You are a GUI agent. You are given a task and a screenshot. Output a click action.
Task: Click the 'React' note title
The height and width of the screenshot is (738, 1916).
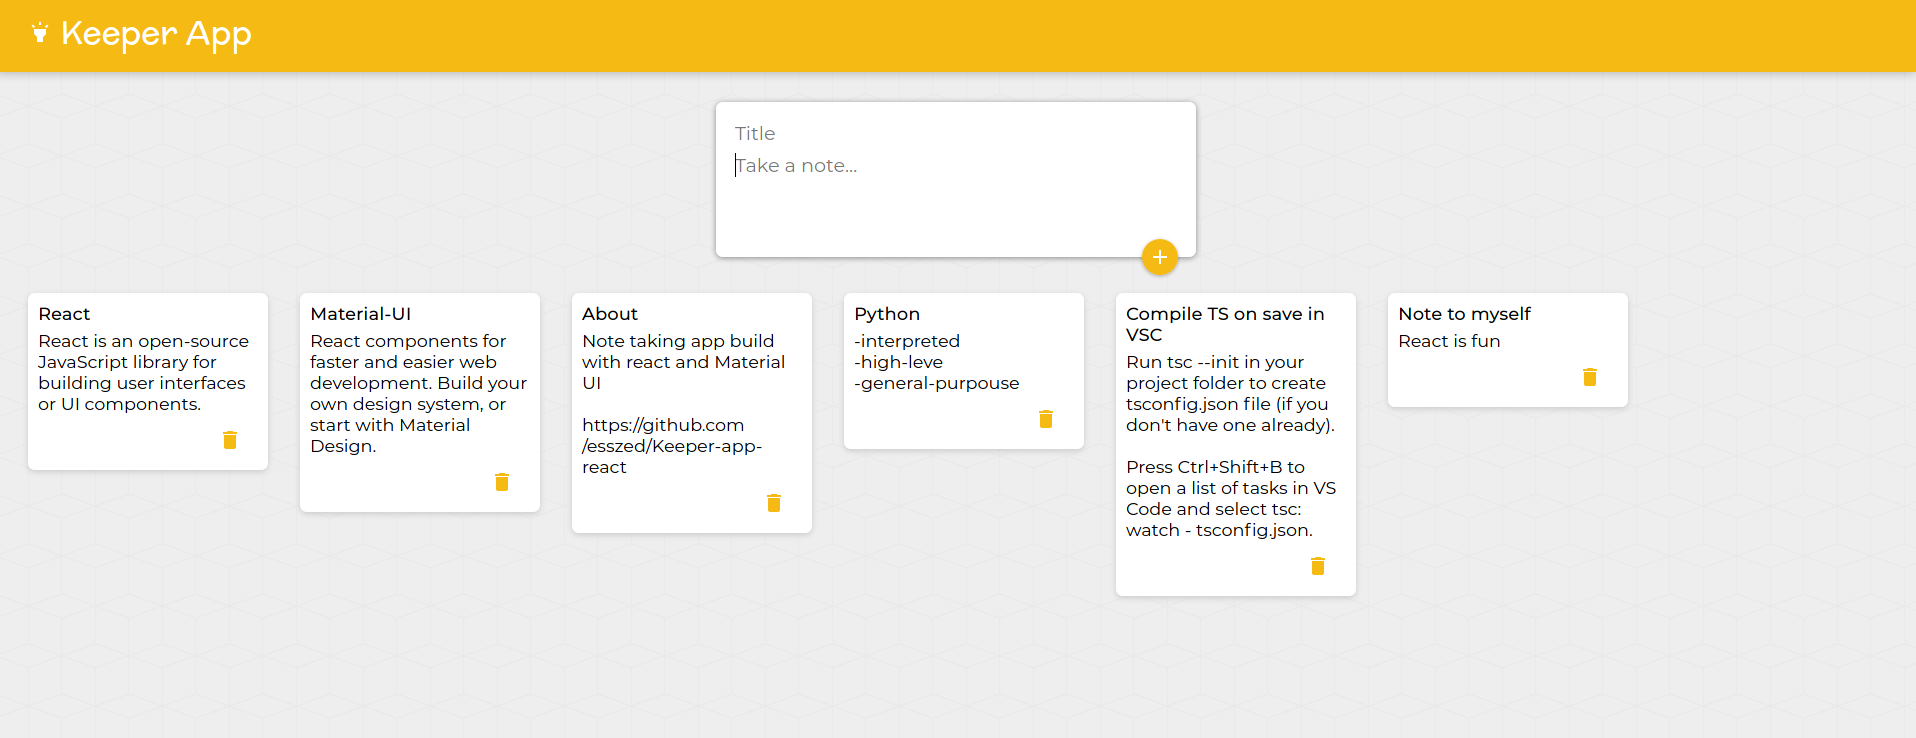(64, 314)
